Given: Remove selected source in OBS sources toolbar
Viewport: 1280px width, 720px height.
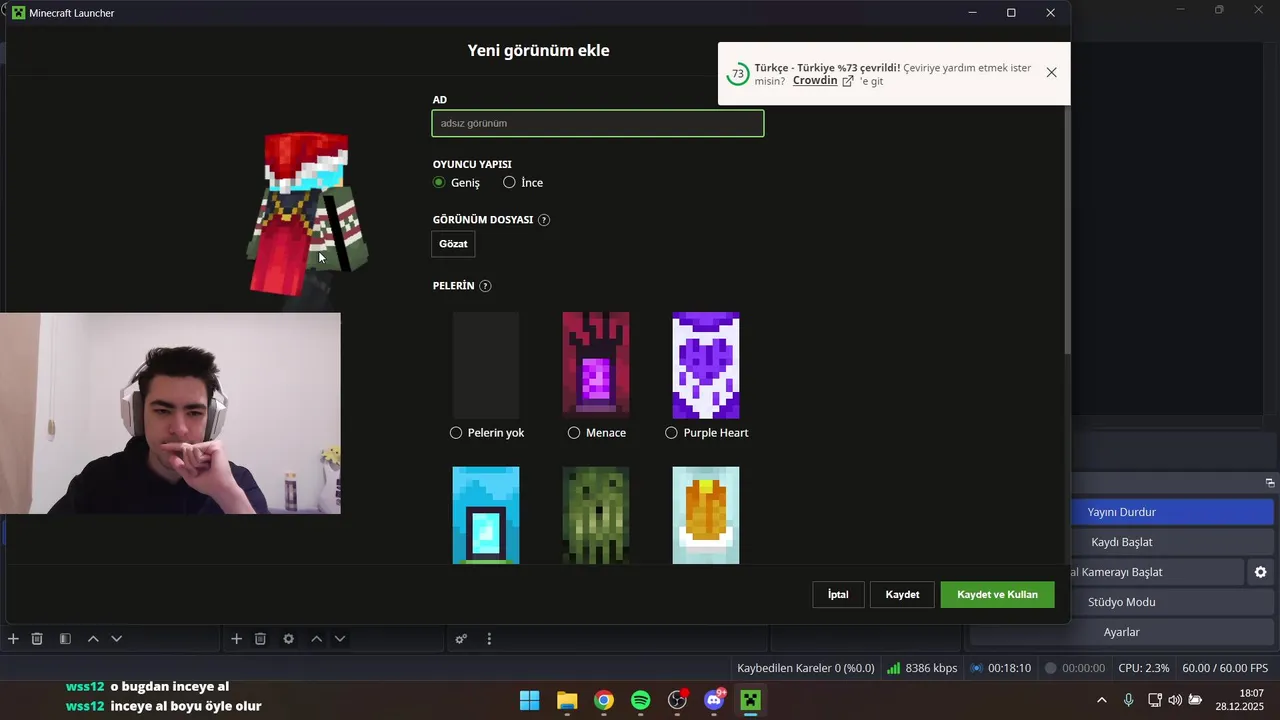Looking at the screenshot, I should pyautogui.click(x=260, y=639).
